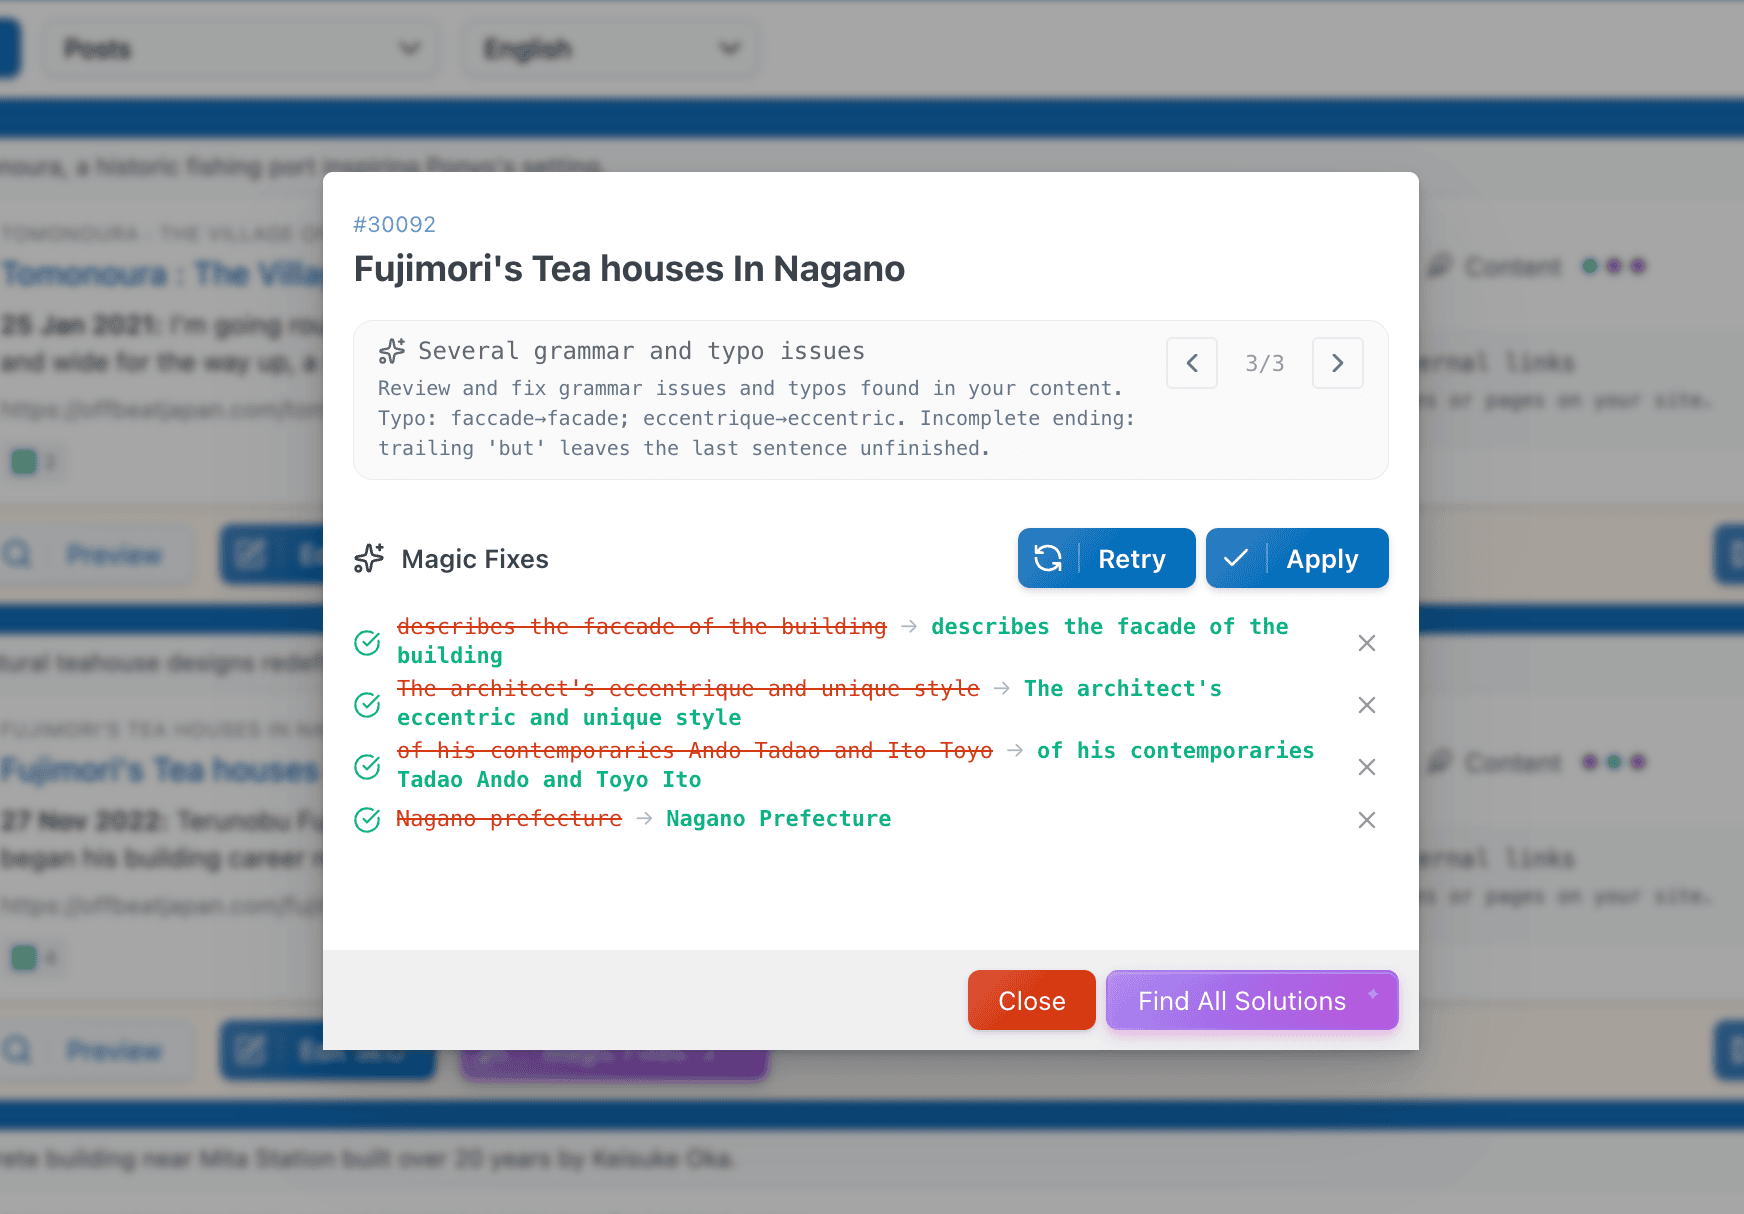Click the checkmark icon inside the Apply button
The width and height of the screenshot is (1744, 1214).
1237,558
